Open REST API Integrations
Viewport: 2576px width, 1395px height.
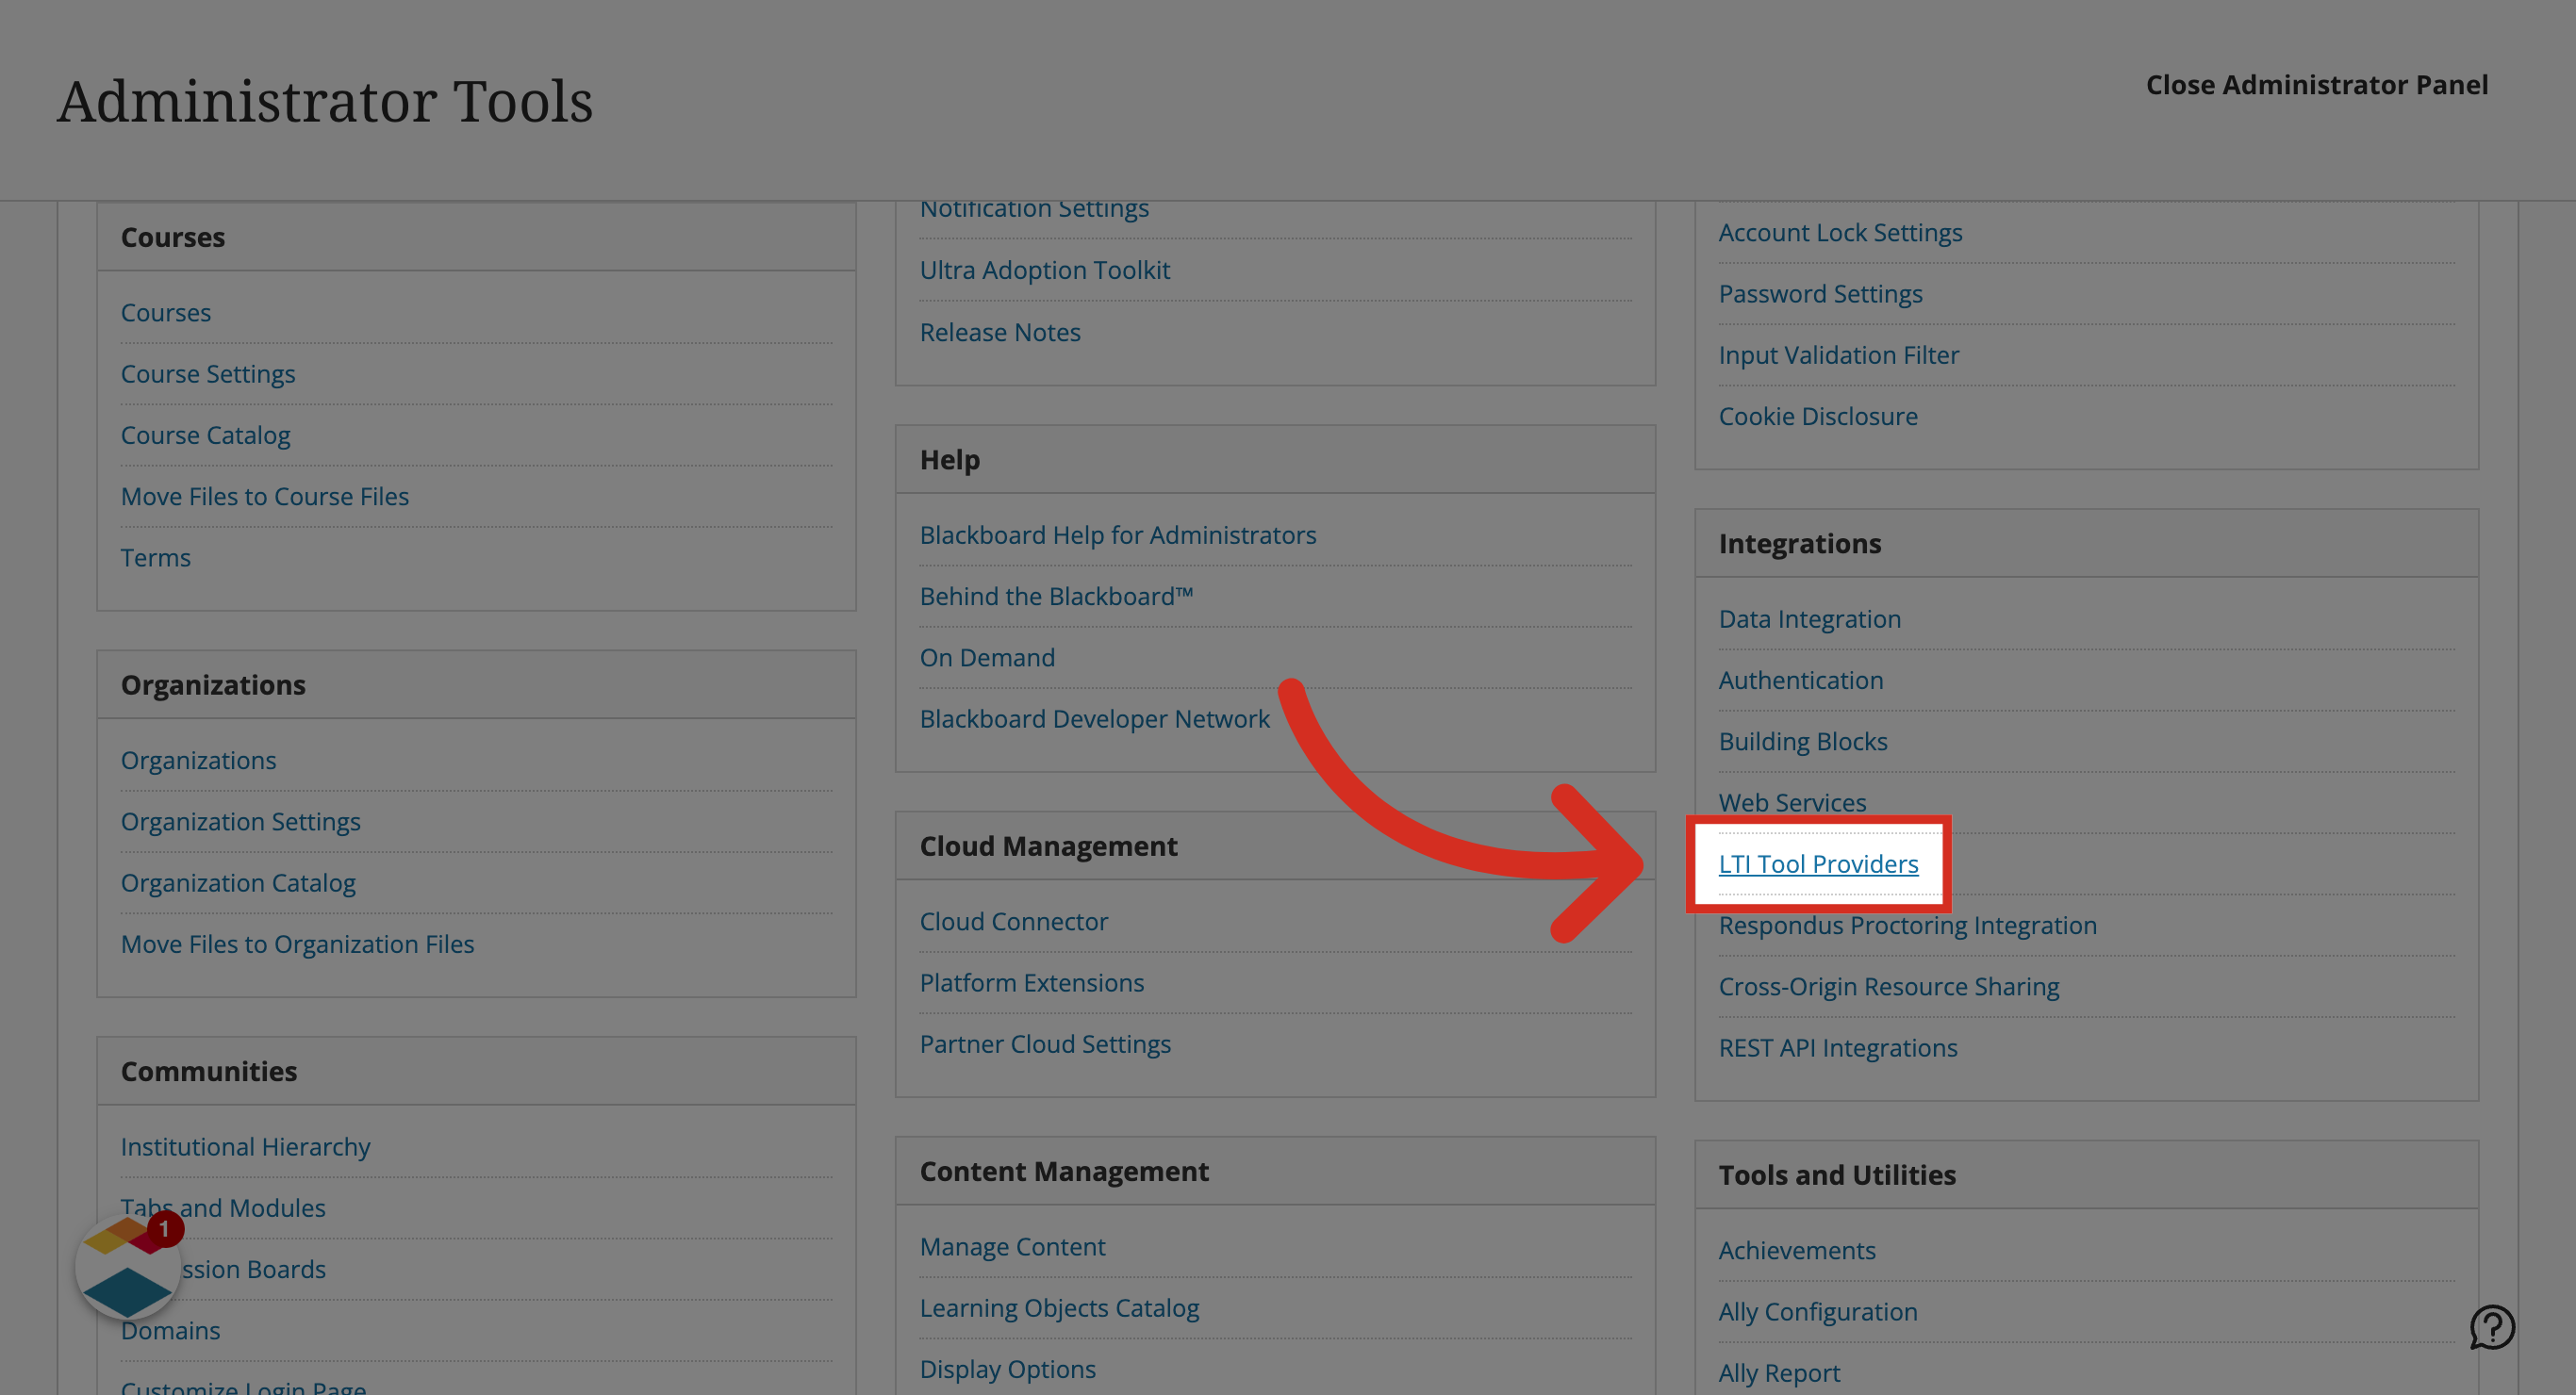pos(1838,1048)
